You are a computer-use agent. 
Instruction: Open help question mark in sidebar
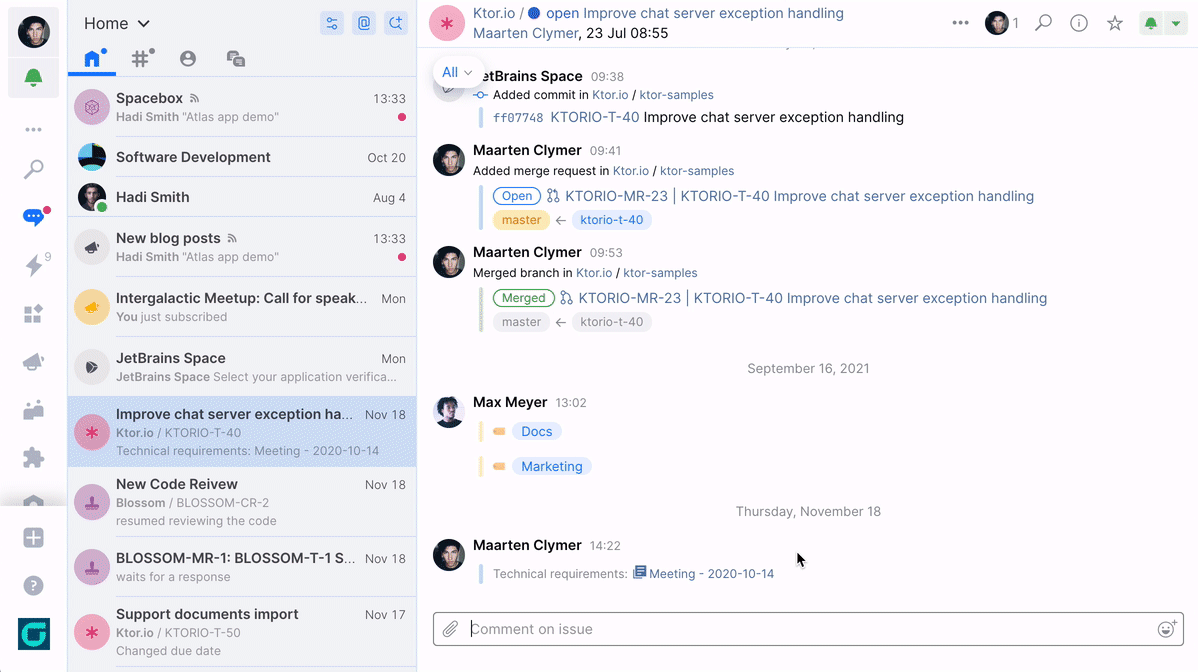pyautogui.click(x=34, y=586)
